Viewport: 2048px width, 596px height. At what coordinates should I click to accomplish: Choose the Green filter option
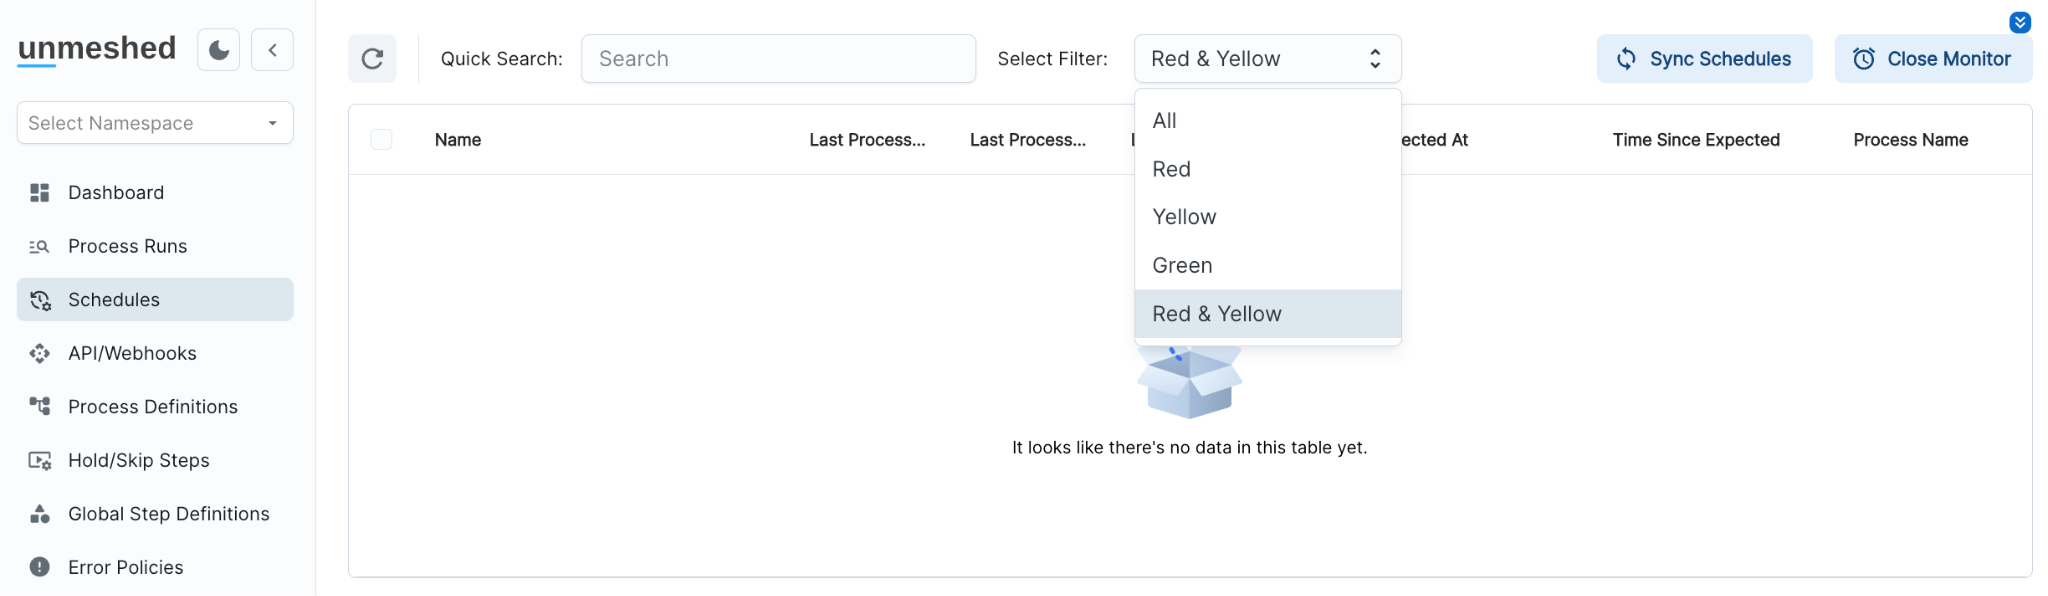coord(1182,266)
